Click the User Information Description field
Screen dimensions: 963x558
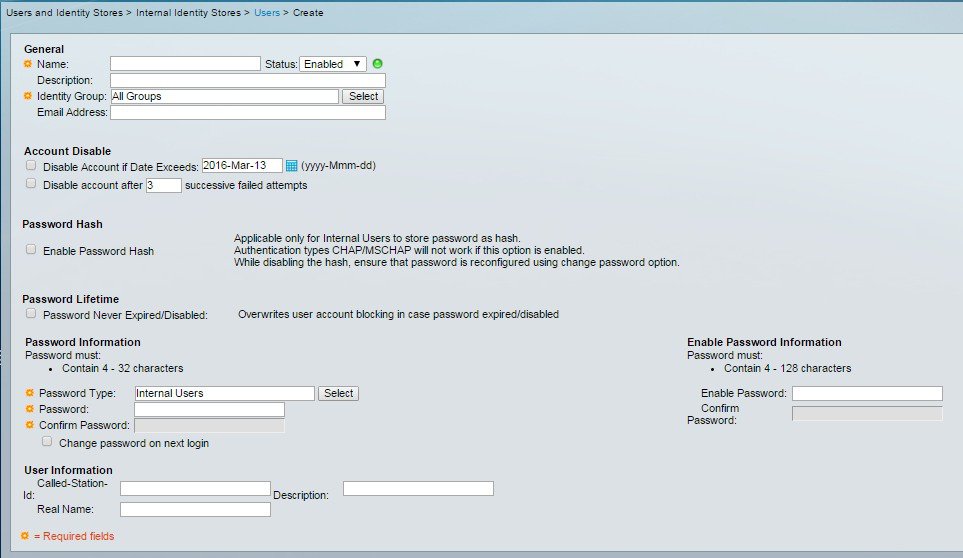(418, 489)
